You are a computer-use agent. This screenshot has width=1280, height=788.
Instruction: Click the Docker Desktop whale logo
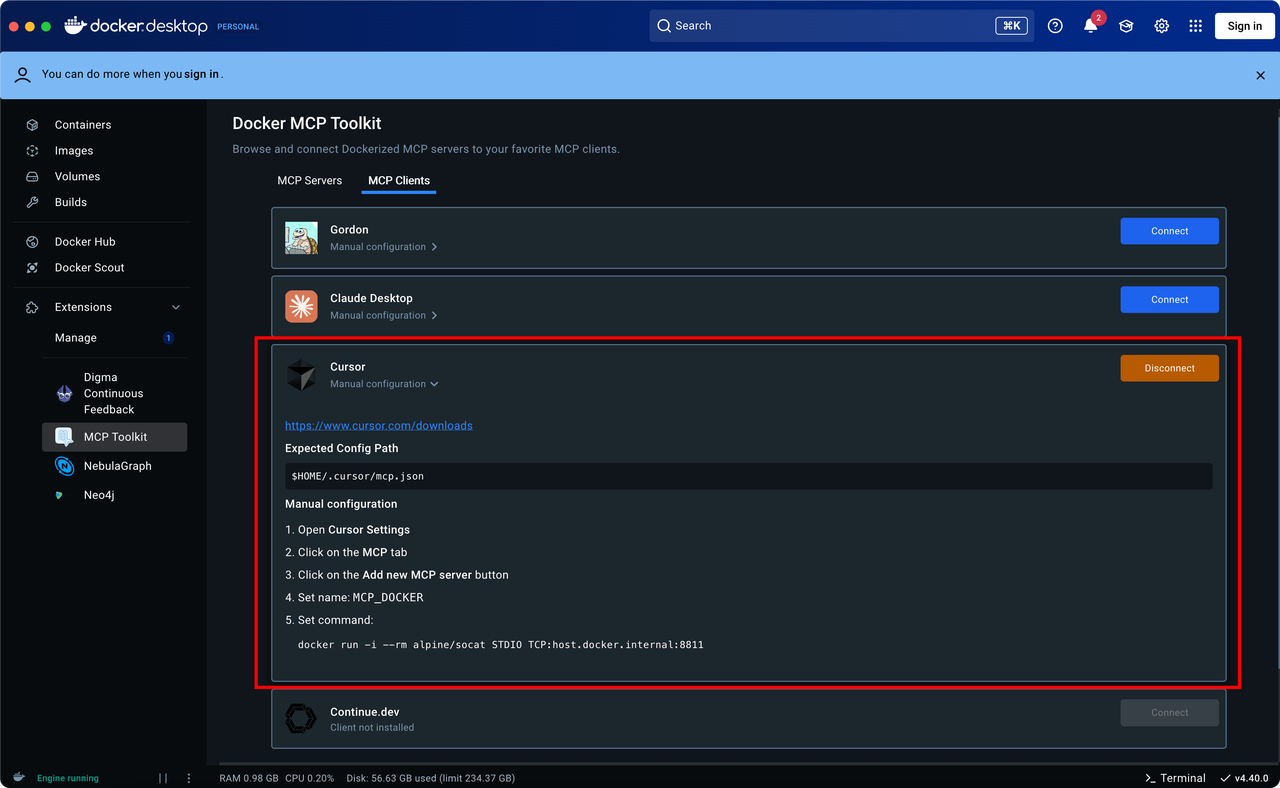(x=75, y=26)
